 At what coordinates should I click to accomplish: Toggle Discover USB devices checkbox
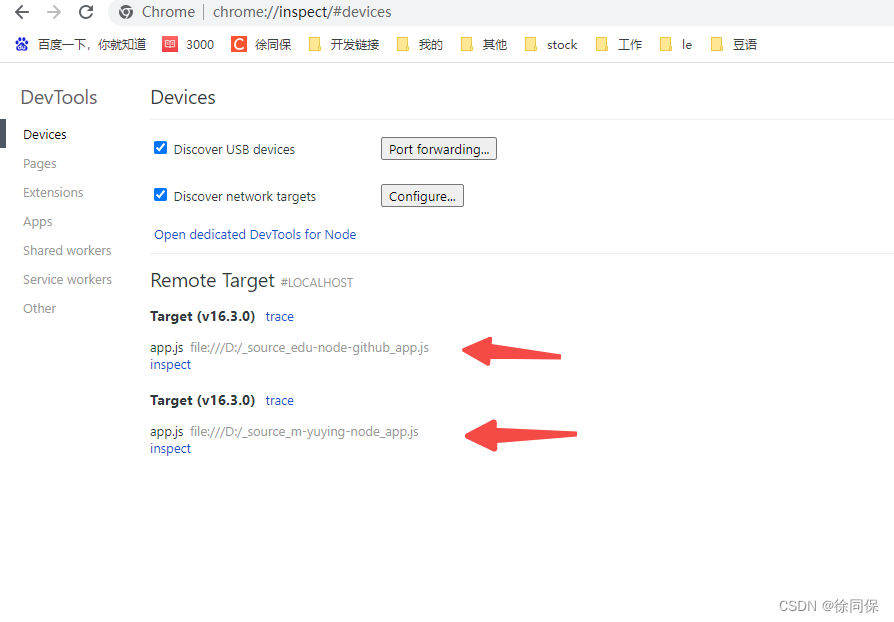[161, 148]
